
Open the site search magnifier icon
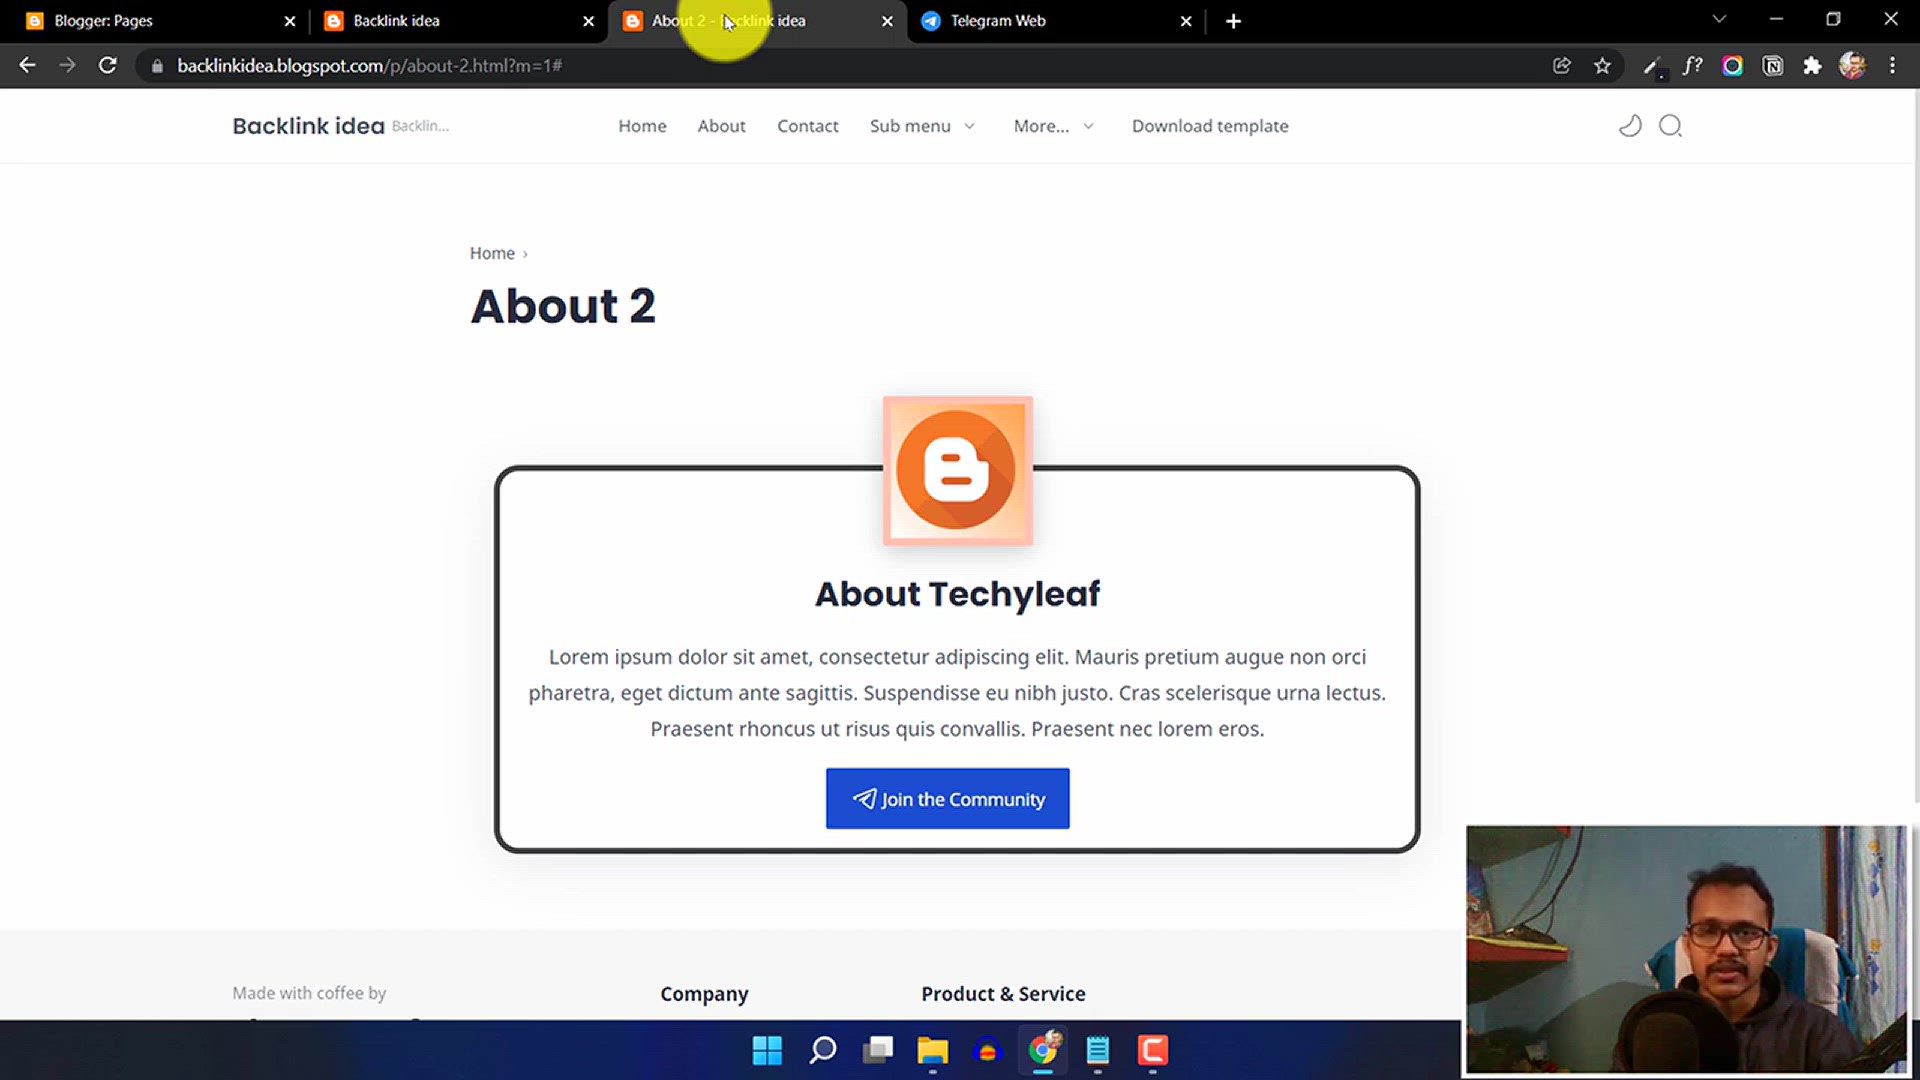[x=1670, y=126]
